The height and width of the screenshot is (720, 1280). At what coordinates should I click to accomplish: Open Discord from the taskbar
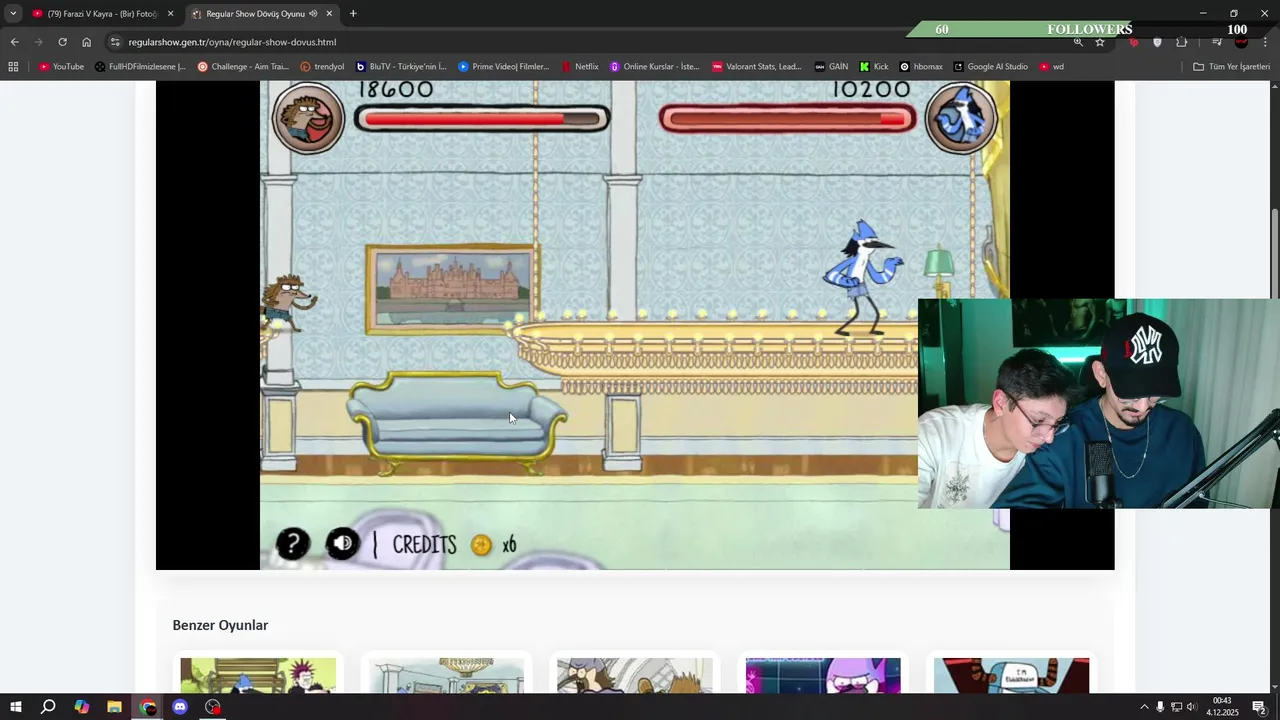(x=180, y=707)
